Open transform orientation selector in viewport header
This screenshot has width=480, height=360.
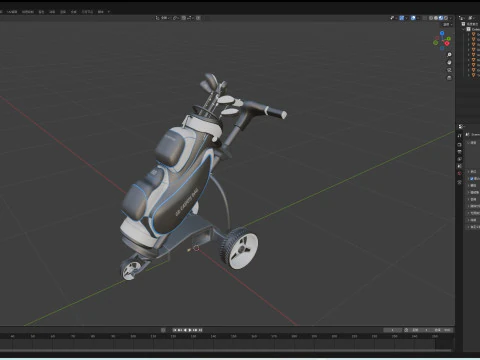click(x=163, y=18)
